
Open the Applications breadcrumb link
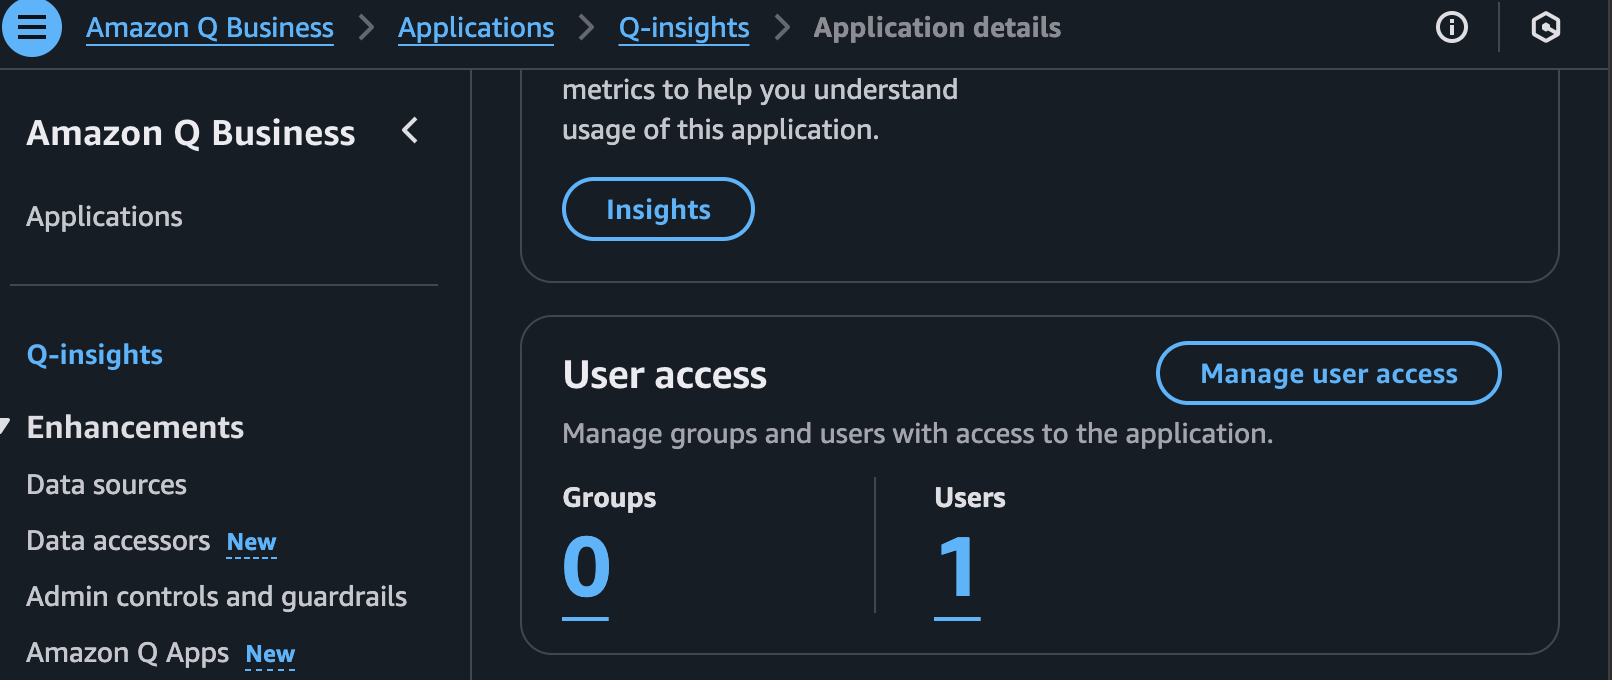(476, 28)
